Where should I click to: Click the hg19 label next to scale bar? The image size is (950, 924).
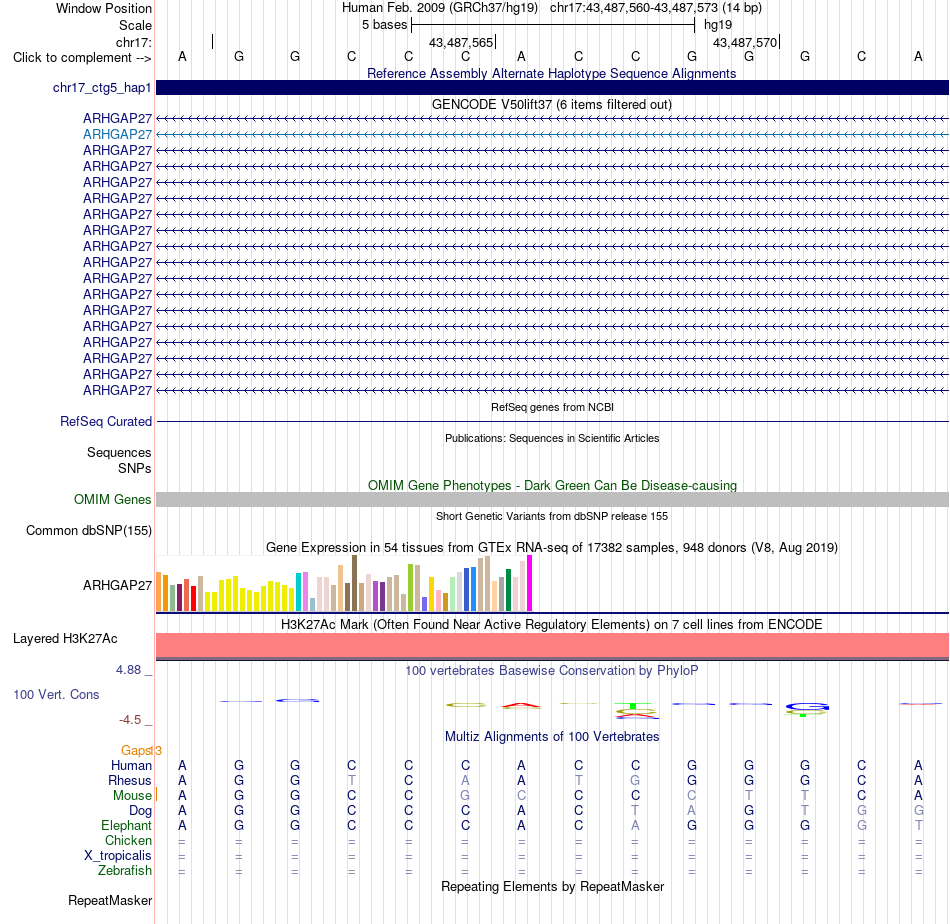pos(718,25)
